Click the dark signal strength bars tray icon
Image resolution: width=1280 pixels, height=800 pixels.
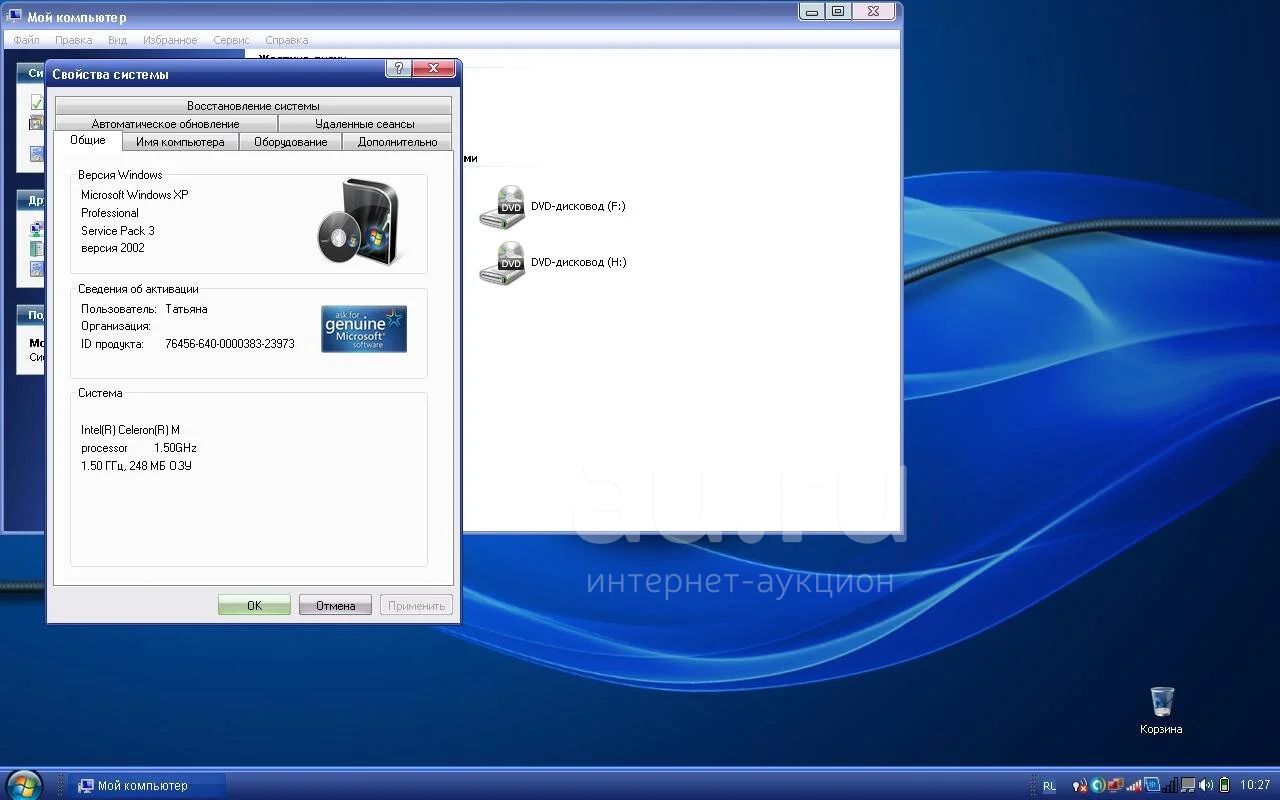coord(1170,785)
